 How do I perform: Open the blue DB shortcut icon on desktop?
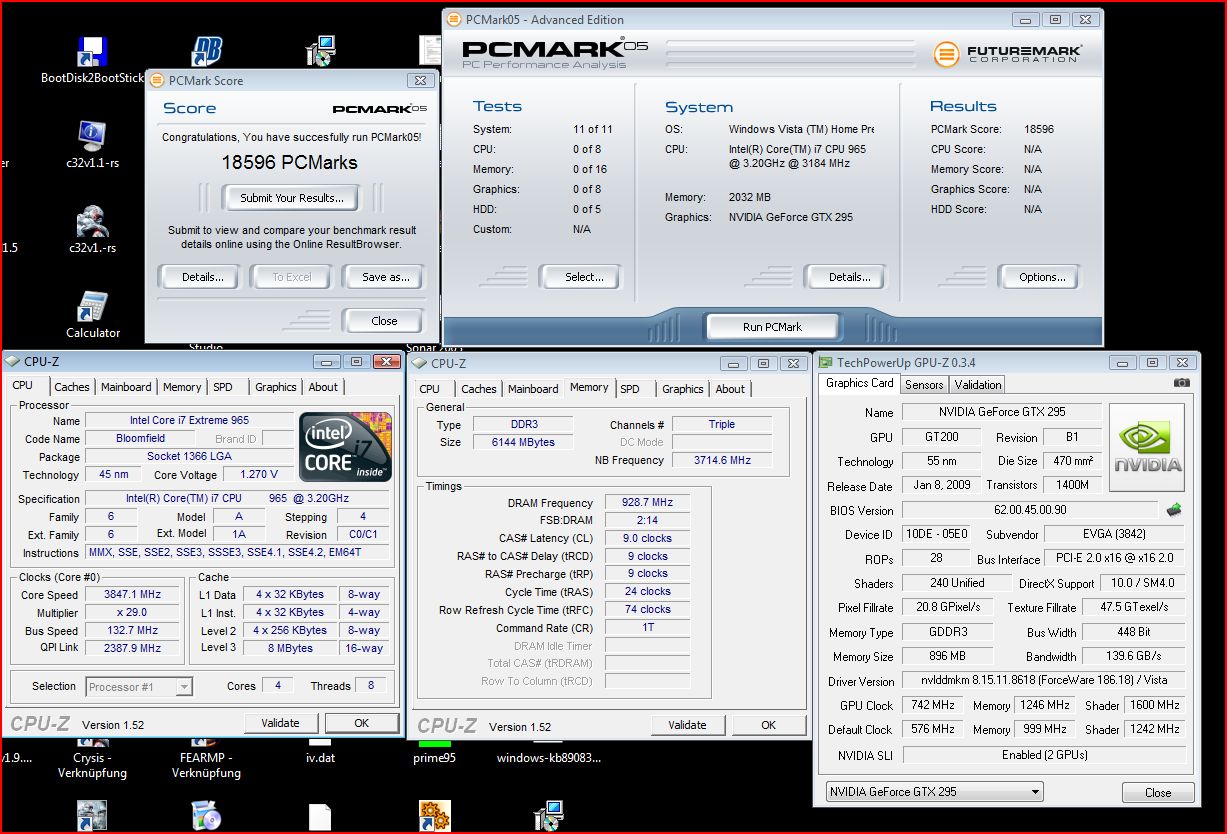click(x=207, y=52)
